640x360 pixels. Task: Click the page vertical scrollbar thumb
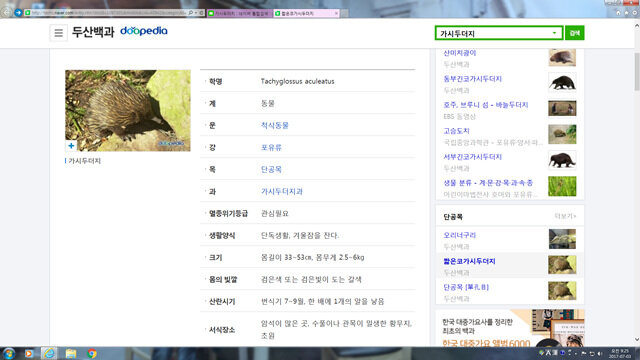(637, 71)
